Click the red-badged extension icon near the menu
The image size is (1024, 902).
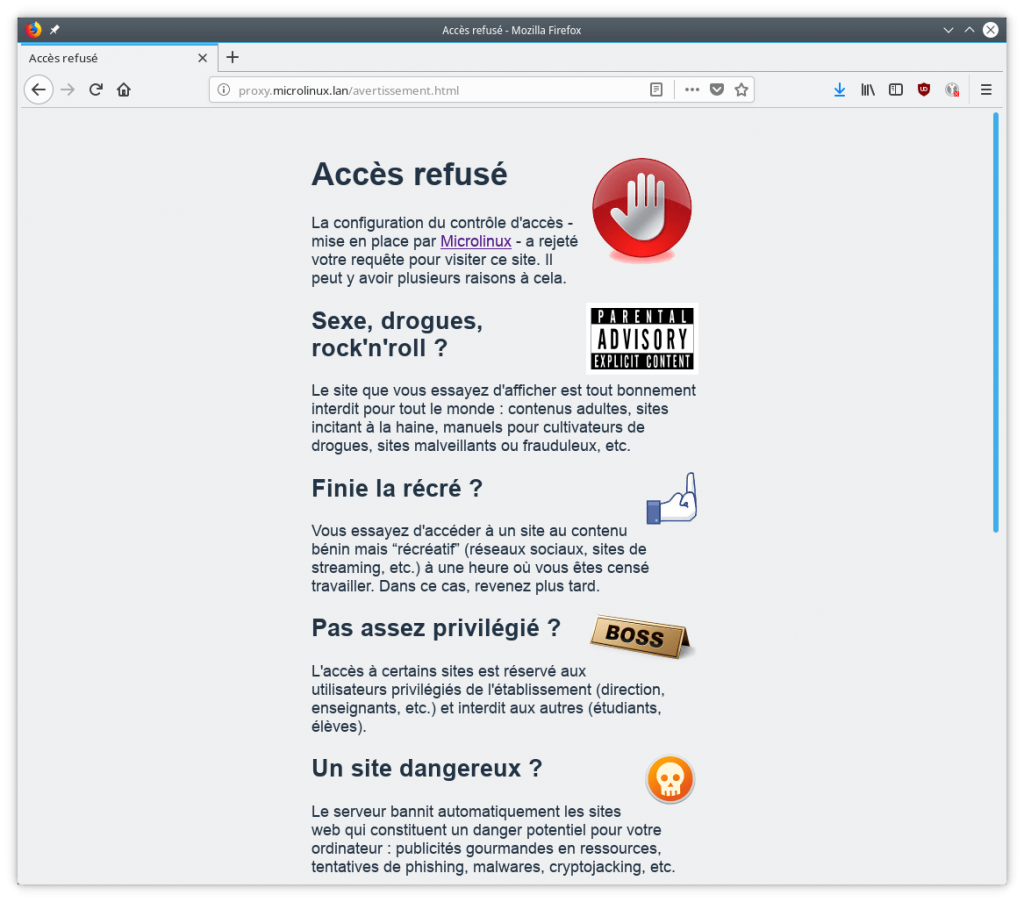tap(950, 89)
